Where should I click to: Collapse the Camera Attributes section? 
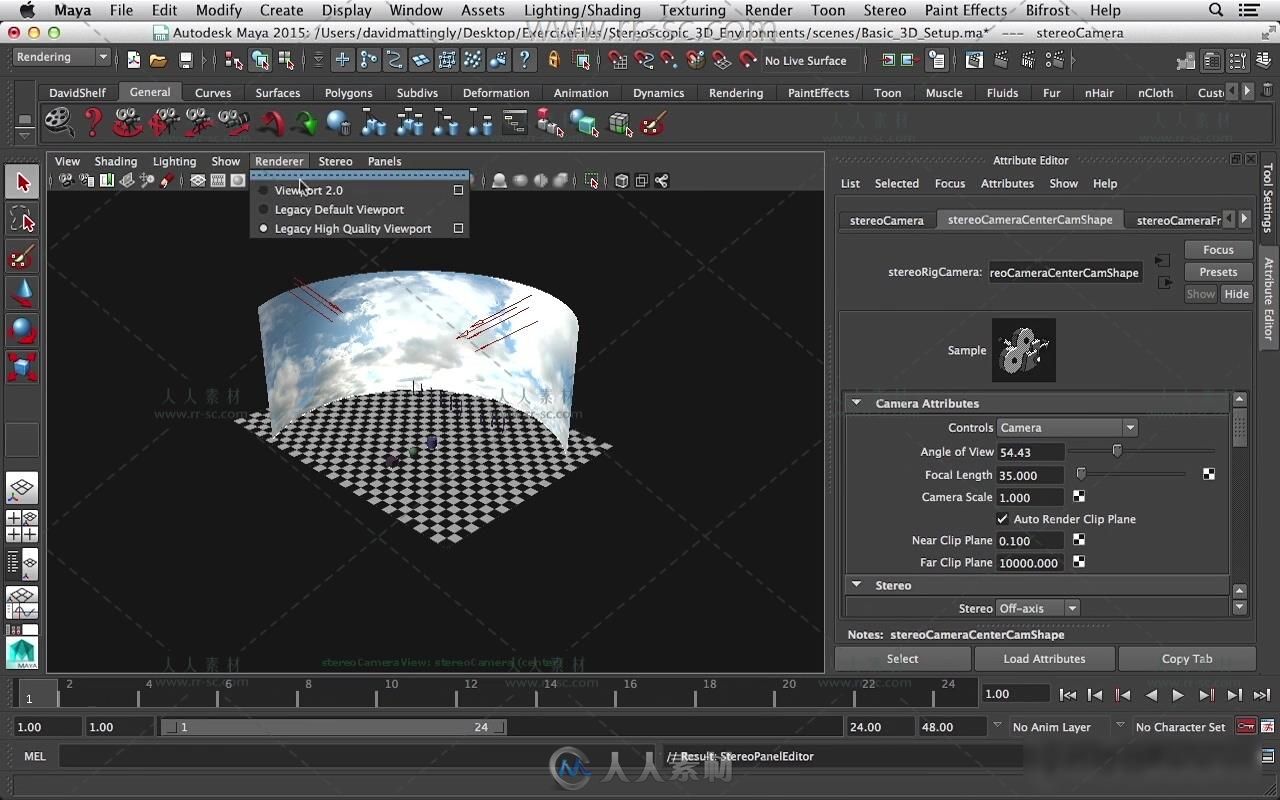tap(856, 403)
